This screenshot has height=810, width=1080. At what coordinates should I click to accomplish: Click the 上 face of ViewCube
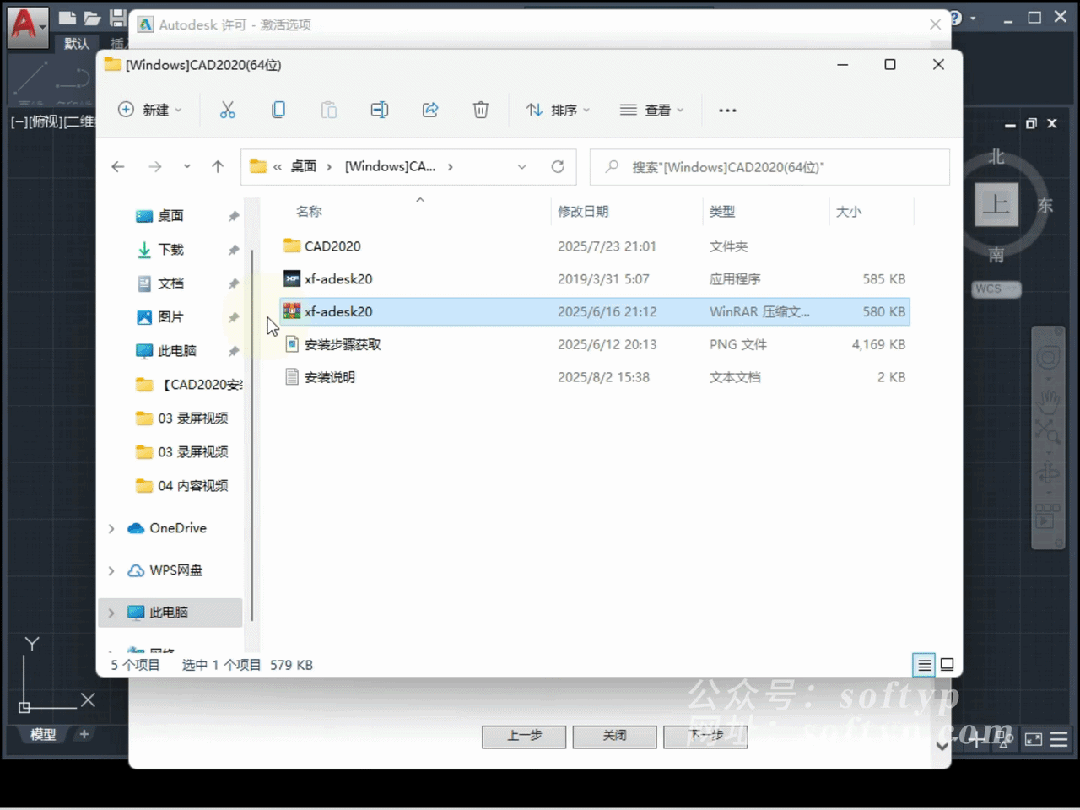click(996, 205)
